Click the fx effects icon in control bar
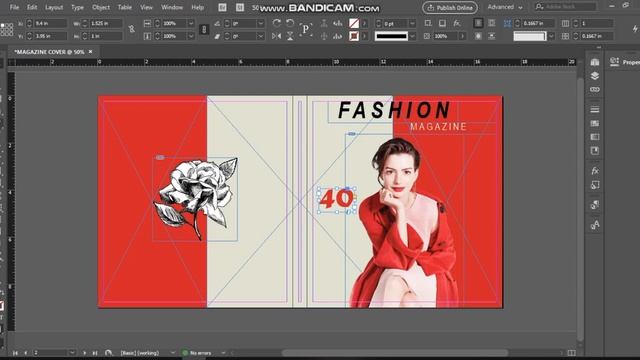 pyautogui.click(x=457, y=24)
